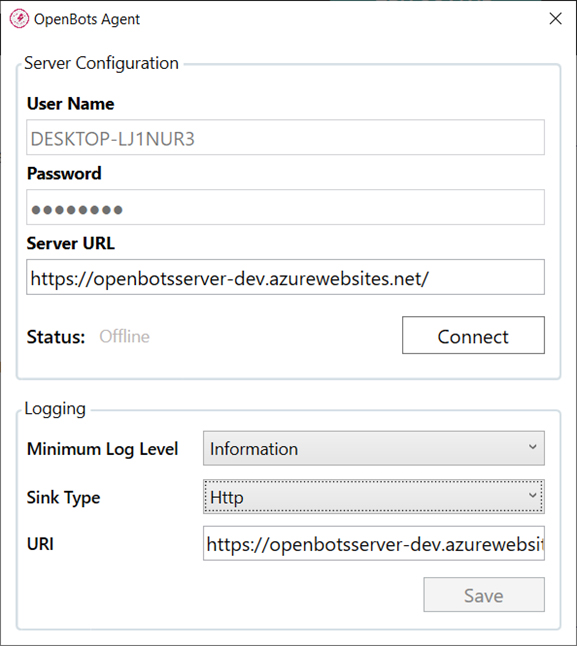
Task: Click the OpenBots Agent logo icon
Action: point(19,19)
